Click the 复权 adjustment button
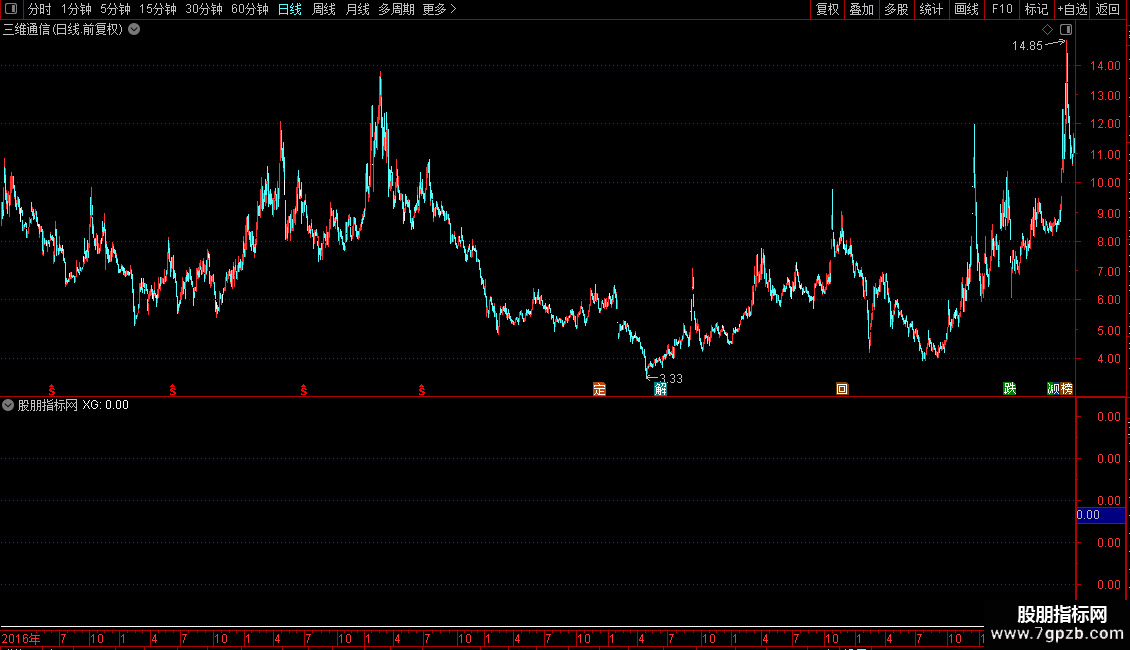This screenshot has width=1130, height=650. coord(827,9)
